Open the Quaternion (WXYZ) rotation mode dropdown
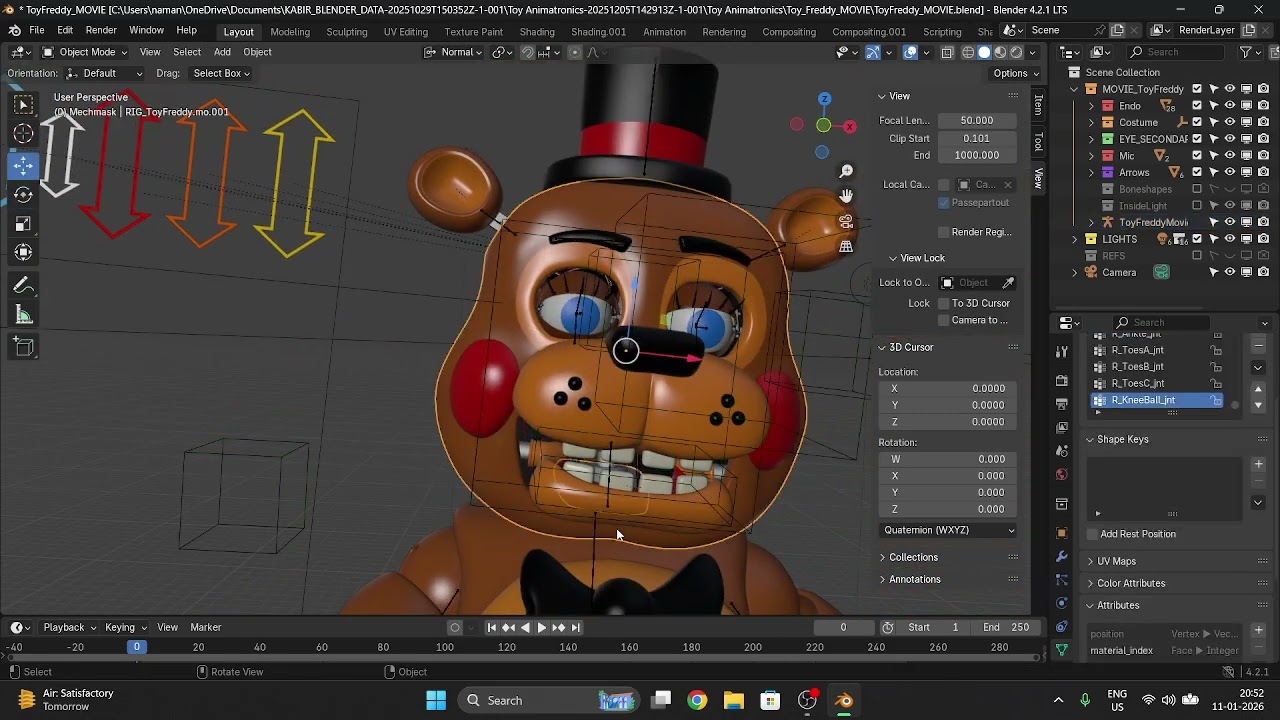This screenshot has height=720, width=1280. coord(949,530)
